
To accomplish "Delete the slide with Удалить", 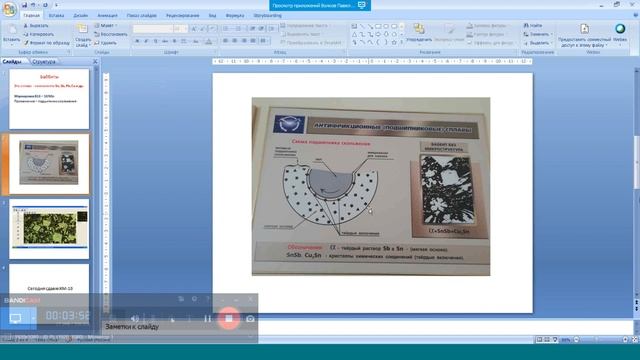I will 105,43.
